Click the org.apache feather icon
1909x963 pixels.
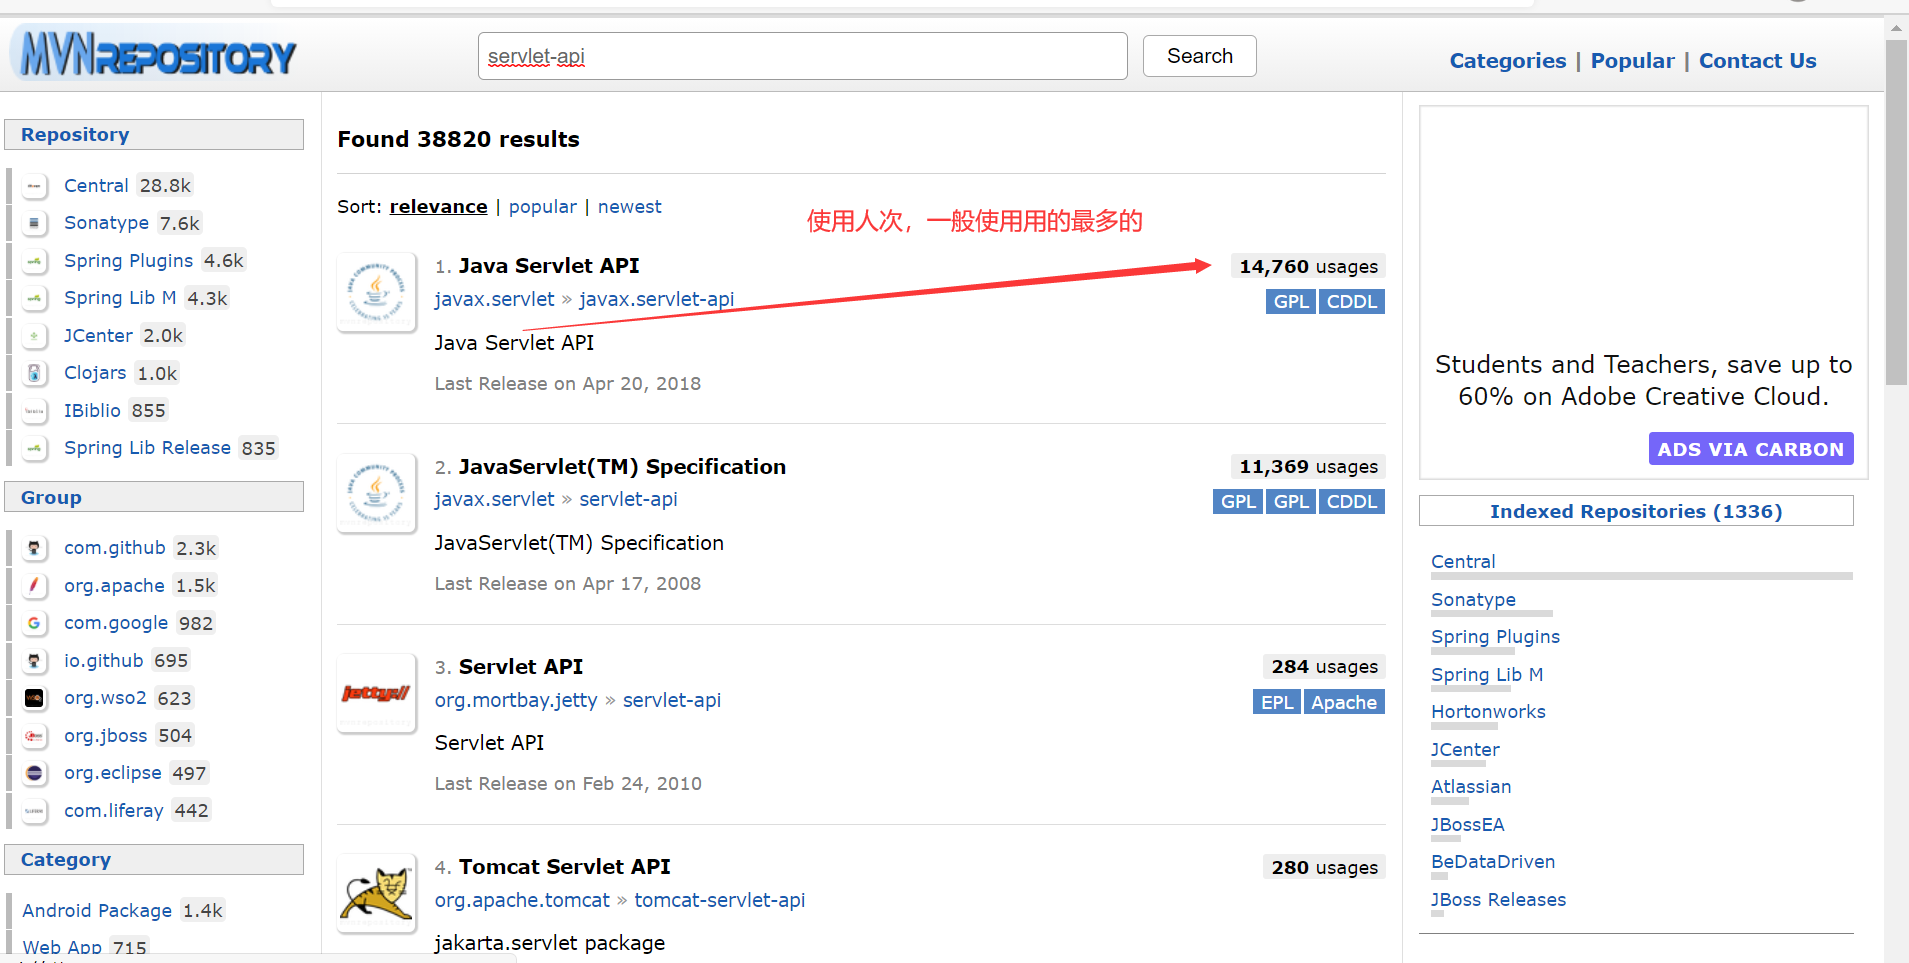(35, 586)
